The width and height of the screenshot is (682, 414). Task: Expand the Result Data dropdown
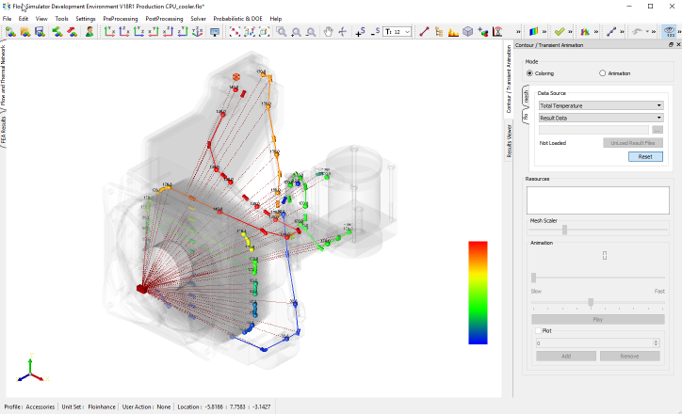pyautogui.click(x=600, y=117)
